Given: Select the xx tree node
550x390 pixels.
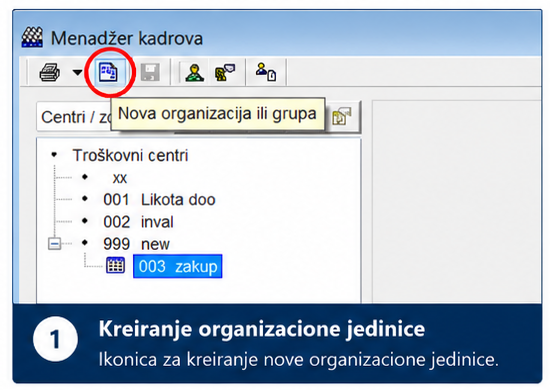Looking at the screenshot, I should [x=120, y=178].
